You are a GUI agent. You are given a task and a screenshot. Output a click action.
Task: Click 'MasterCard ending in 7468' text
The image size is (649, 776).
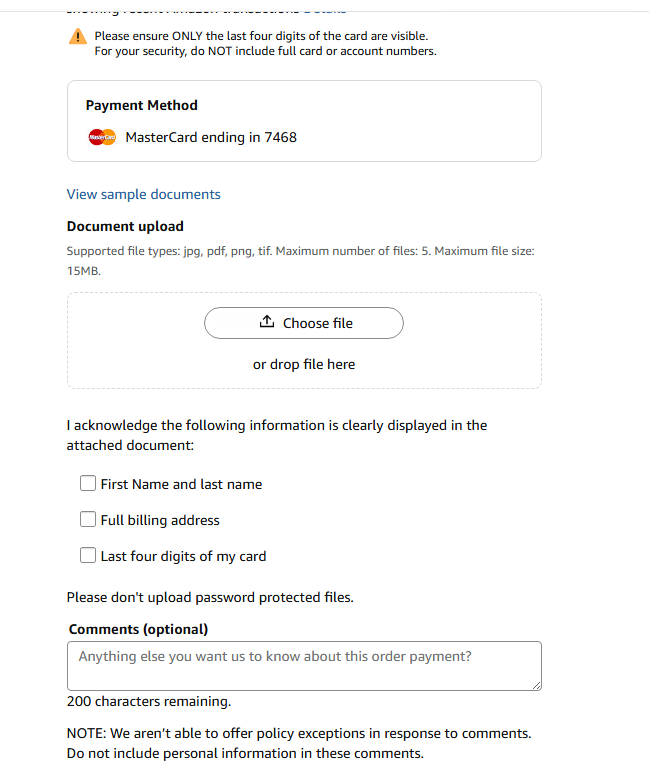coord(210,137)
